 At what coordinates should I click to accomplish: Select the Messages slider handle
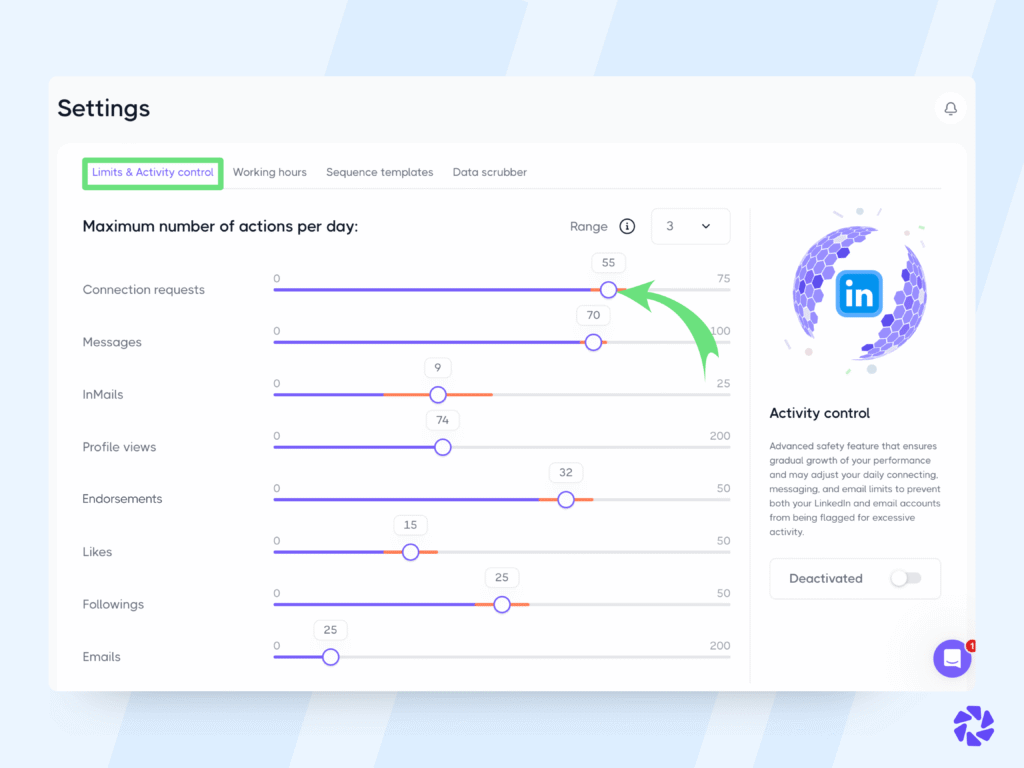pos(594,342)
